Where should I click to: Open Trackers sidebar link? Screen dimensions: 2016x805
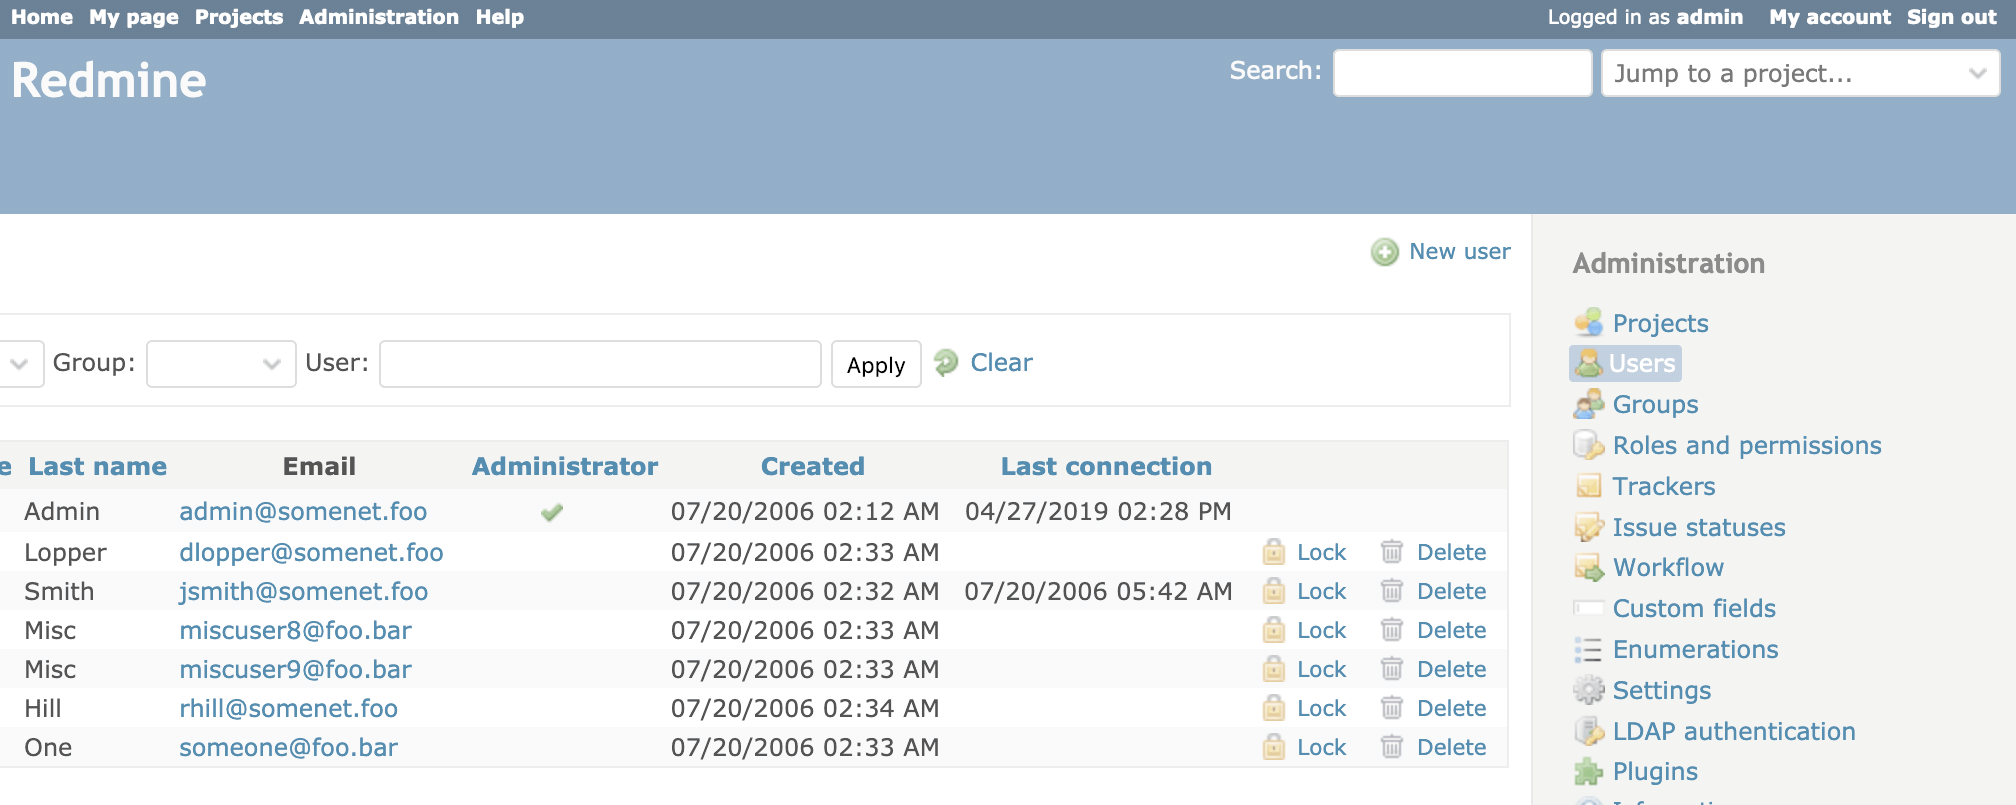pos(1664,486)
